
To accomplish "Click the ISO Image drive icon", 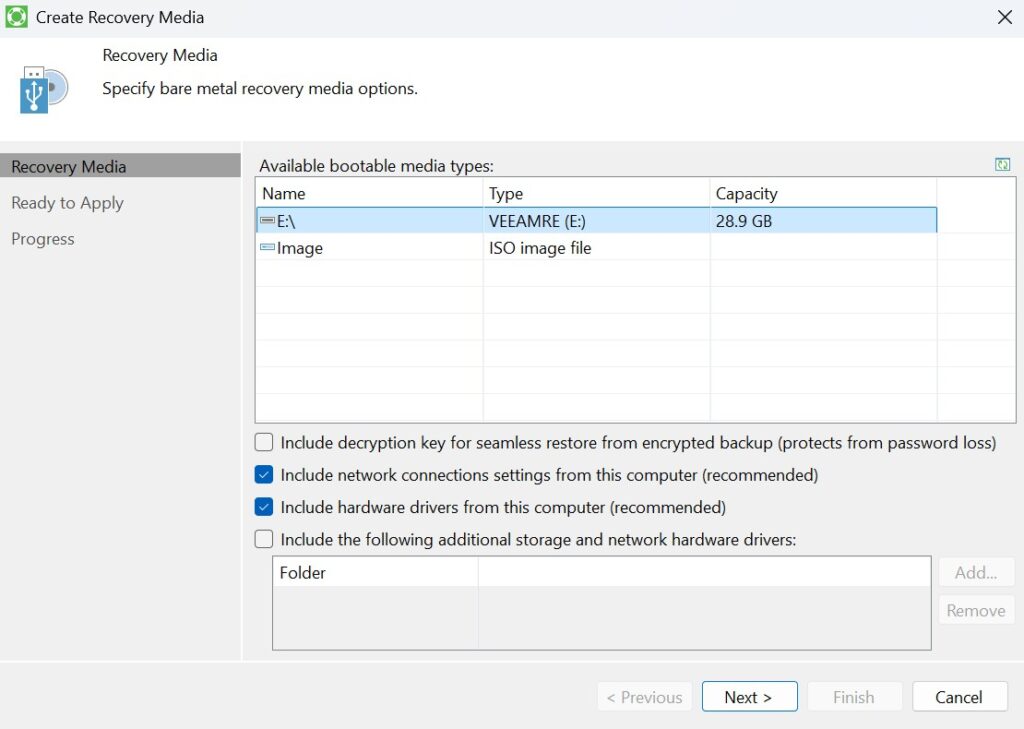I will [x=267, y=248].
